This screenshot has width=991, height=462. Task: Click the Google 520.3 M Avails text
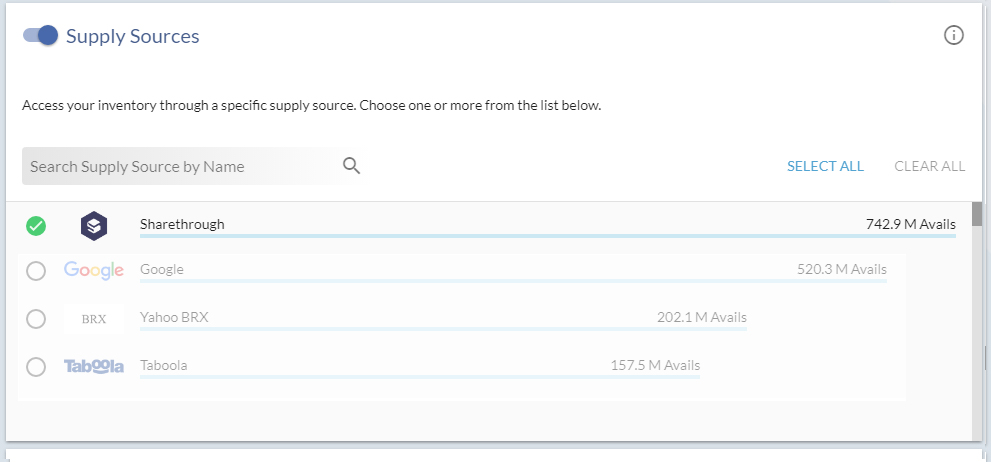pyautogui.click(x=842, y=269)
